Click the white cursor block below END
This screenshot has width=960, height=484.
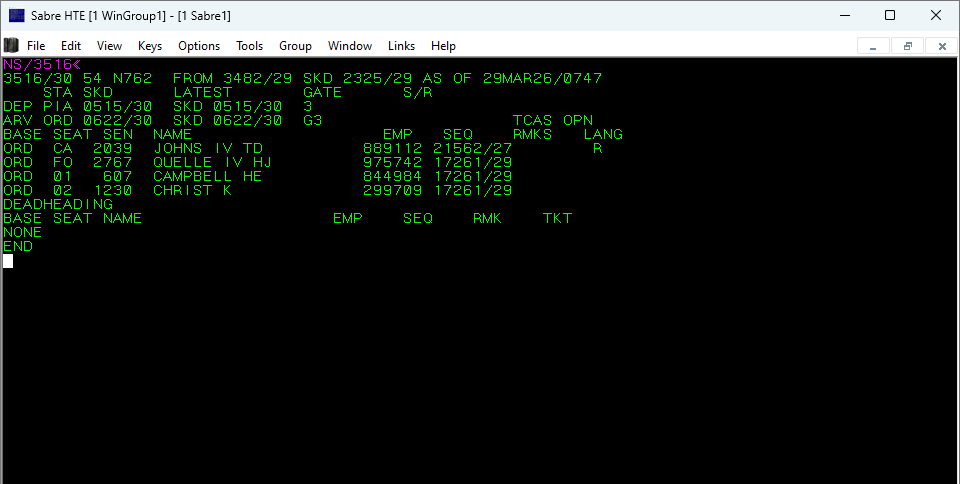pos(8,261)
